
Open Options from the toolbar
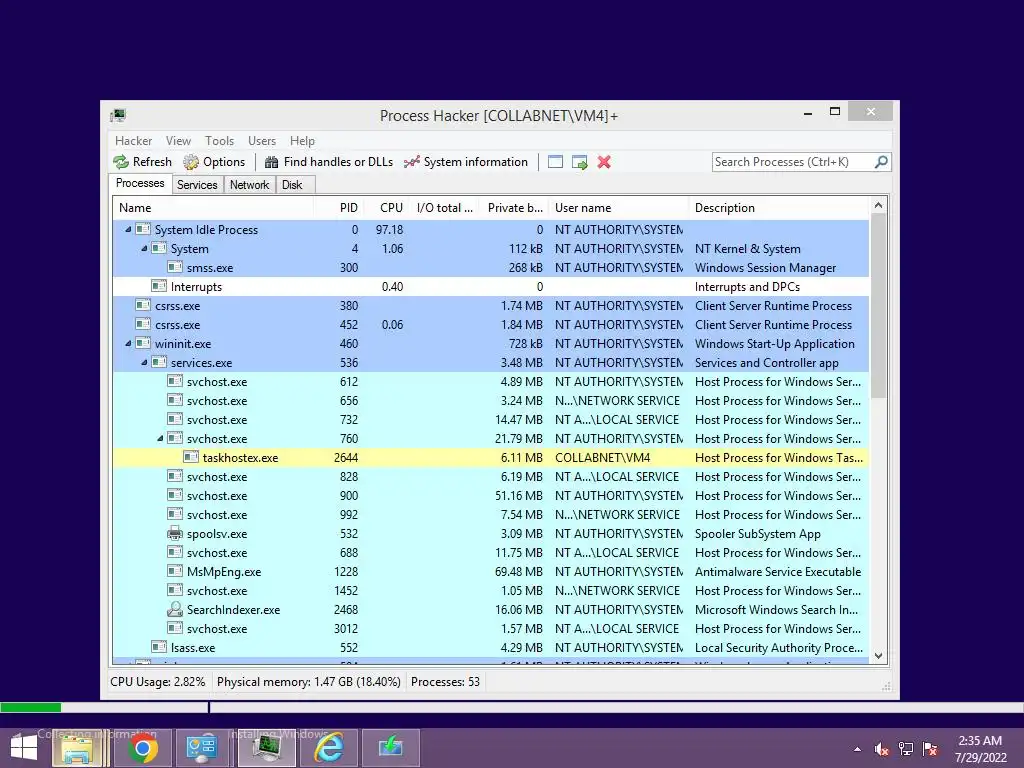[214, 162]
